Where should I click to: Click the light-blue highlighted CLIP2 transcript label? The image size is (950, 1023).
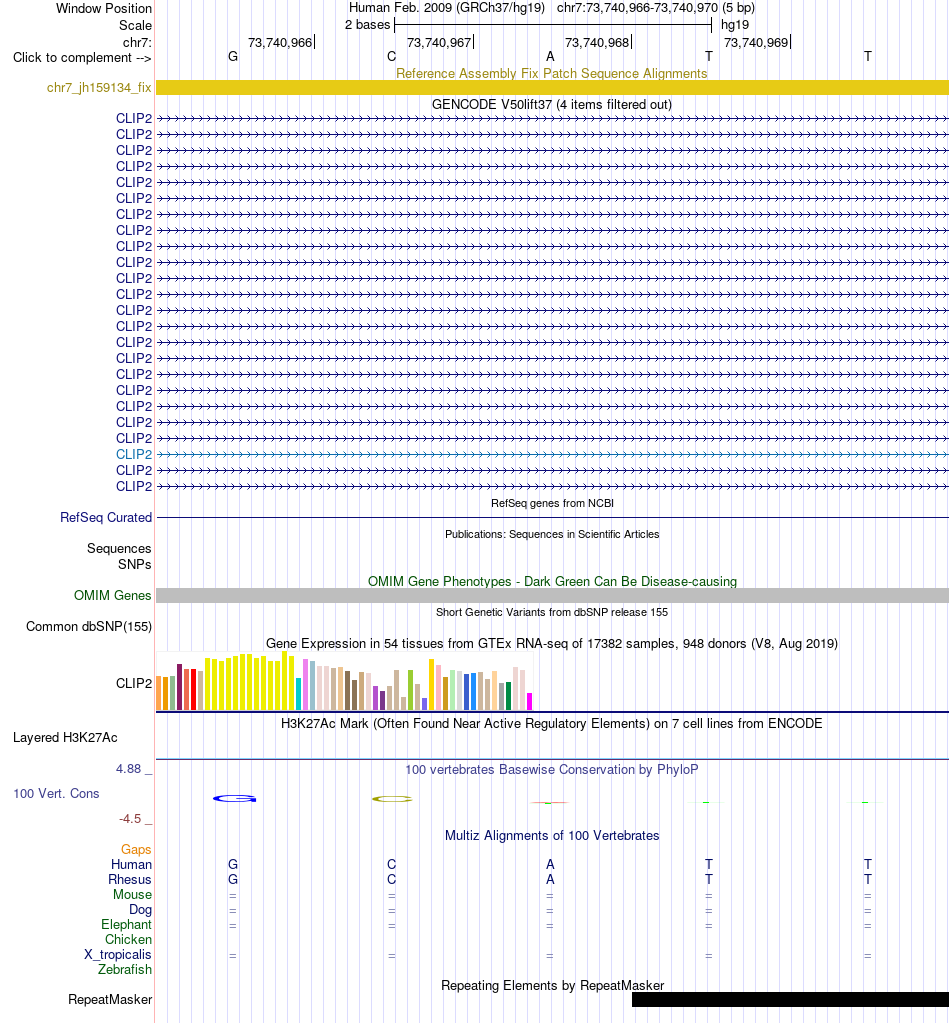click(x=134, y=454)
